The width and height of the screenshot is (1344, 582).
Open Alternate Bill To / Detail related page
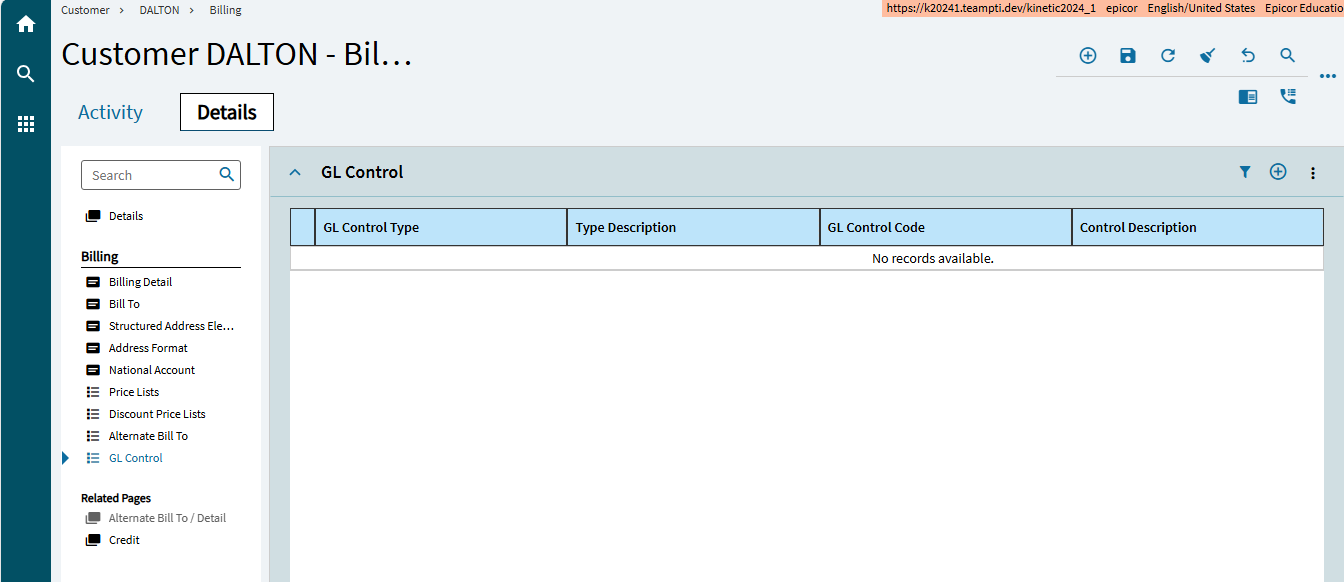coord(167,518)
